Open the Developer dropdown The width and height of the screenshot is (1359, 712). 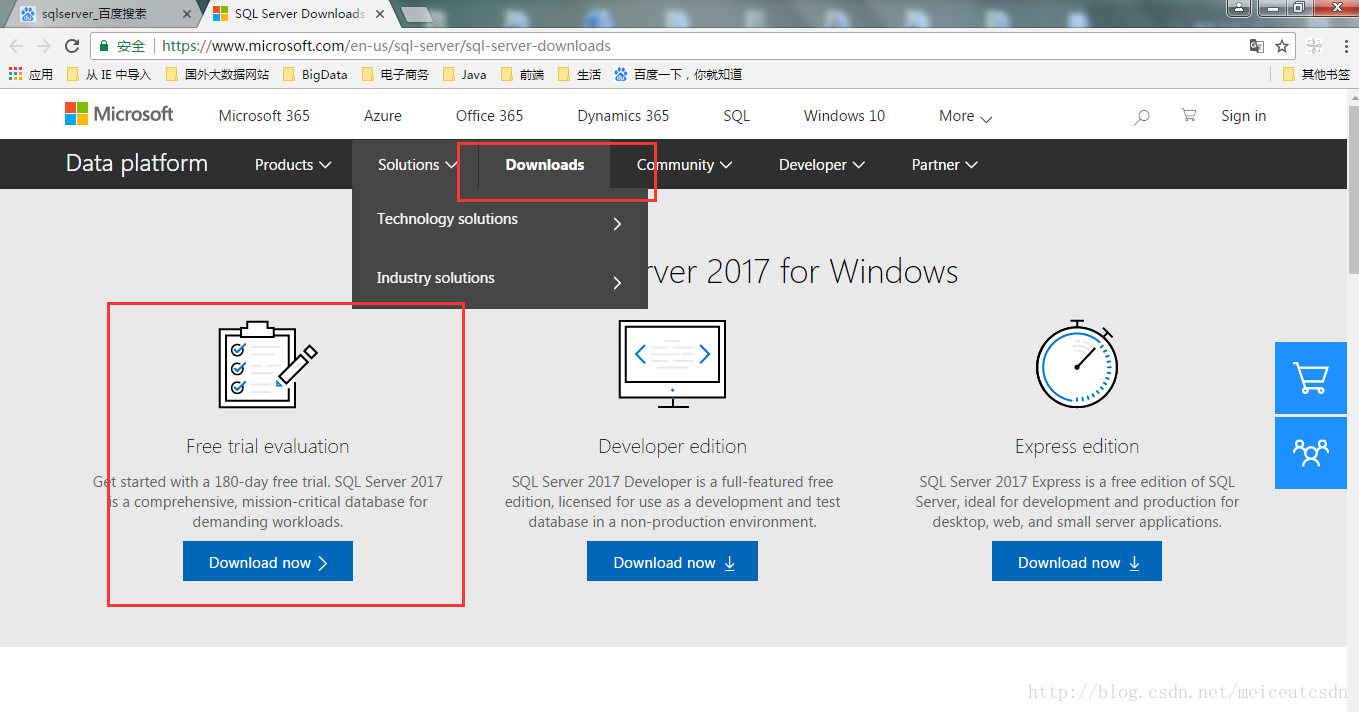coord(822,165)
